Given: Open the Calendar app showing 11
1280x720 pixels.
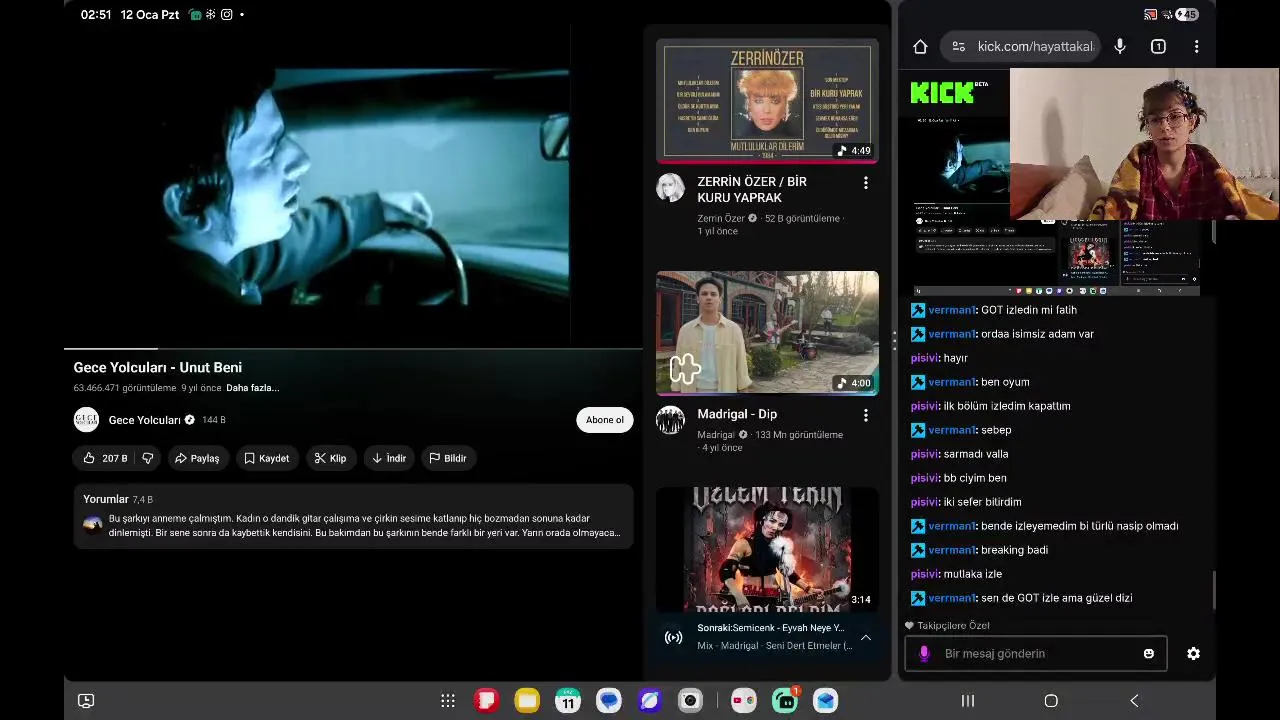Looking at the screenshot, I should pyautogui.click(x=568, y=701).
